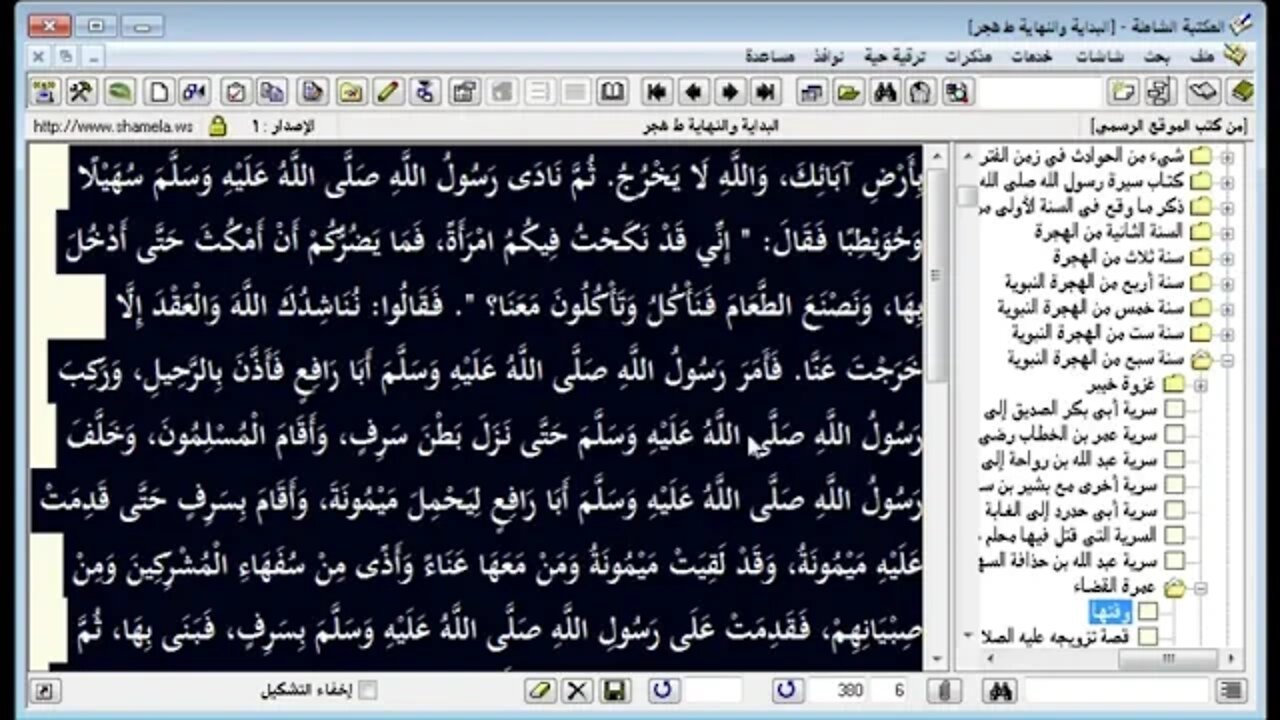The image size is (1280, 720).
Task: Click the toolbar search input box
Action: pos(1040,93)
